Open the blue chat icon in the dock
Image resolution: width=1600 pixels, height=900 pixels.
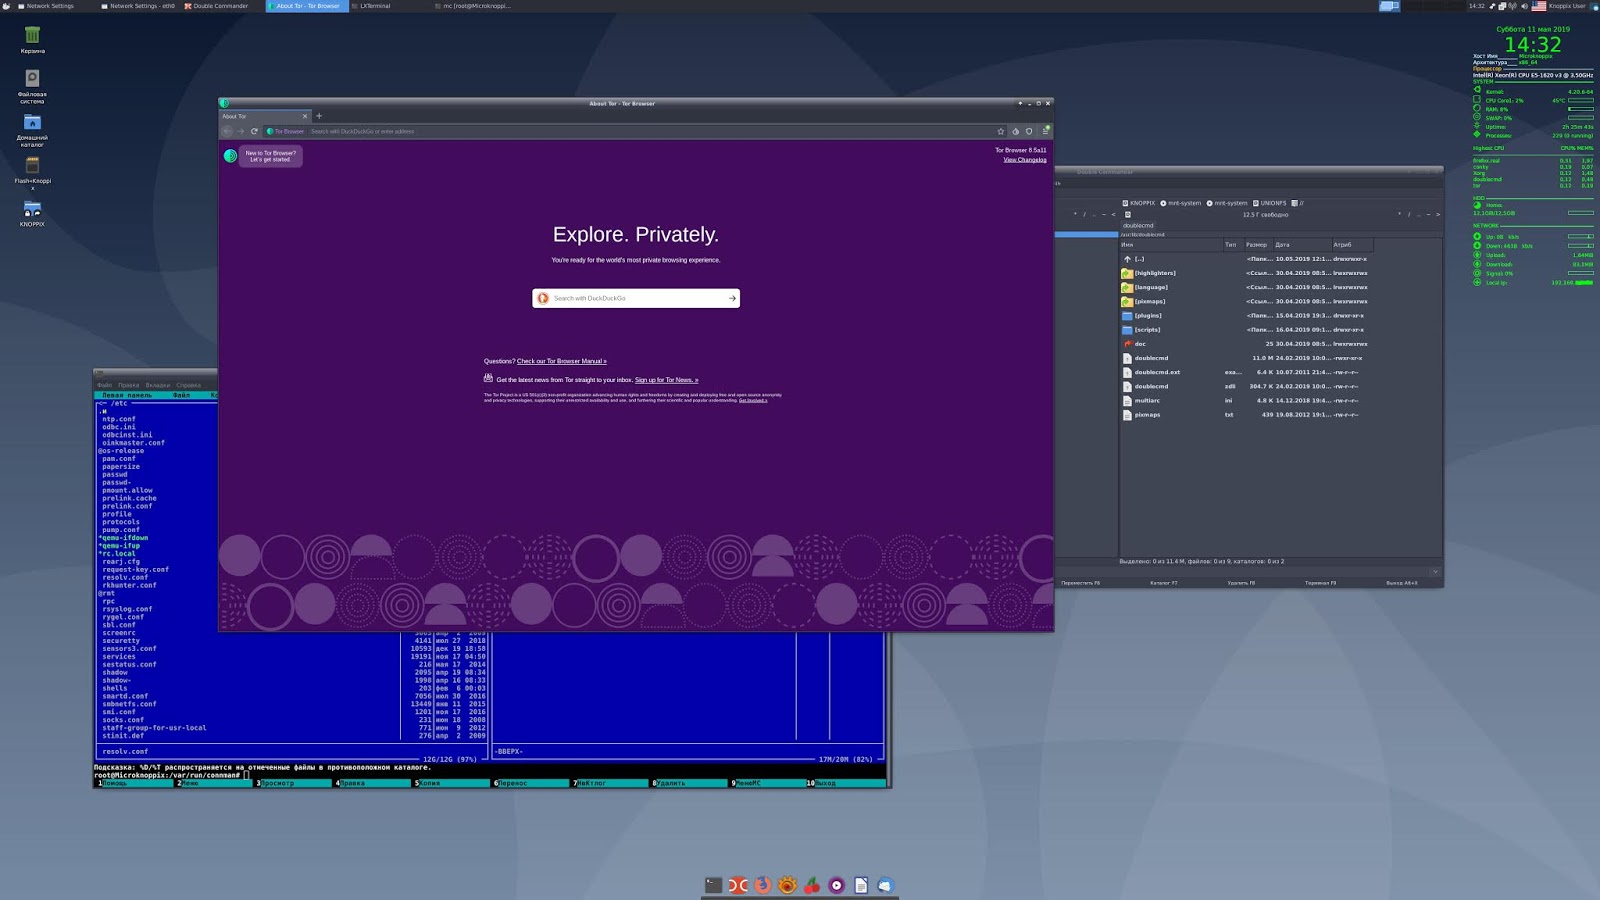tap(885, 885)
